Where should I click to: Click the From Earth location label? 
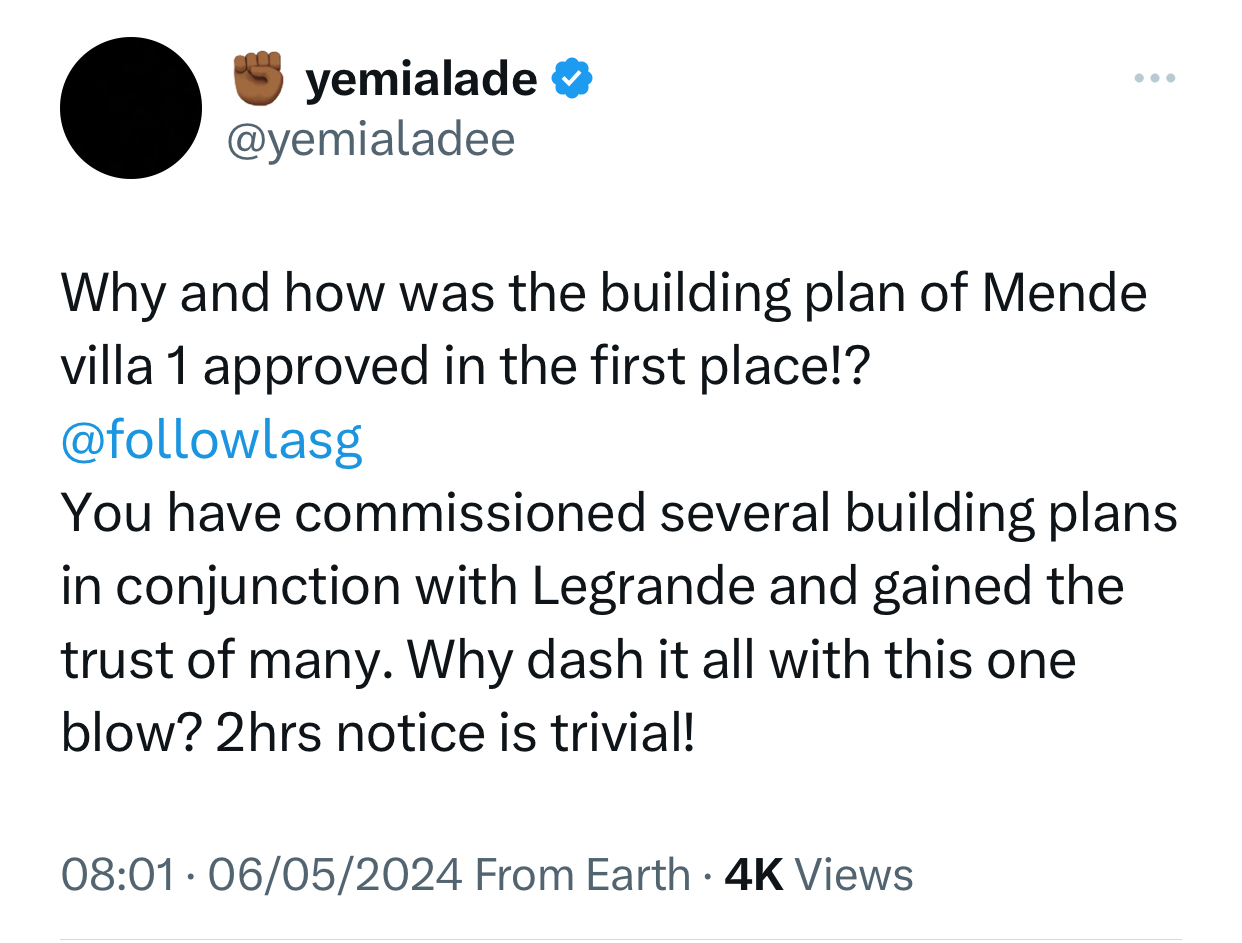point(582,875)
